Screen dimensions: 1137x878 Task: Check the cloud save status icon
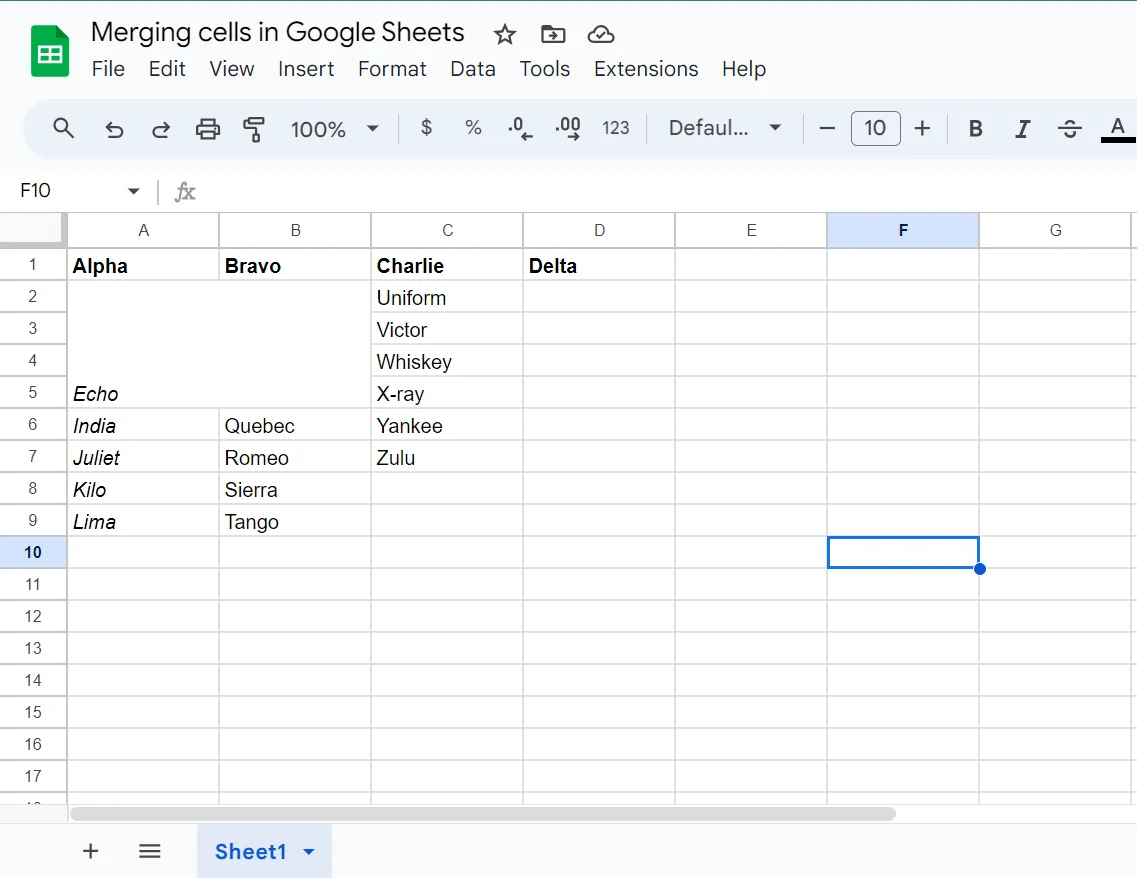point(601,34)
